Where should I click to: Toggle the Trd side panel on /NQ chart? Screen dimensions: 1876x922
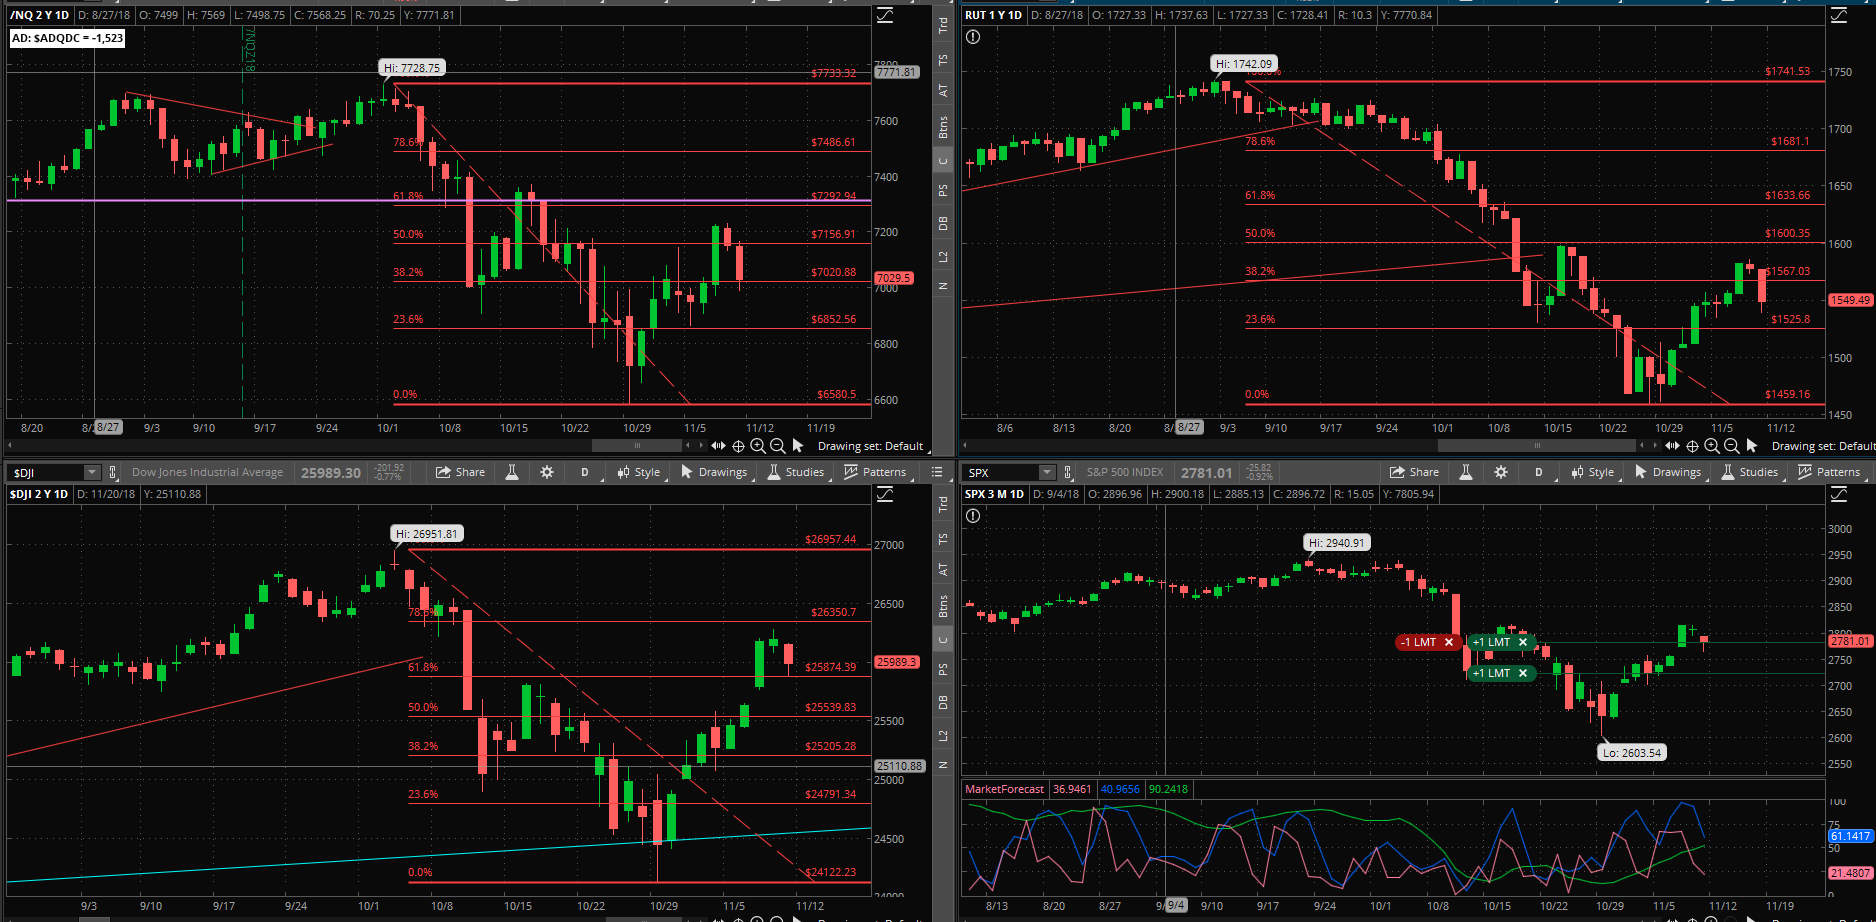pyautogui.click(x=942, y=26)
